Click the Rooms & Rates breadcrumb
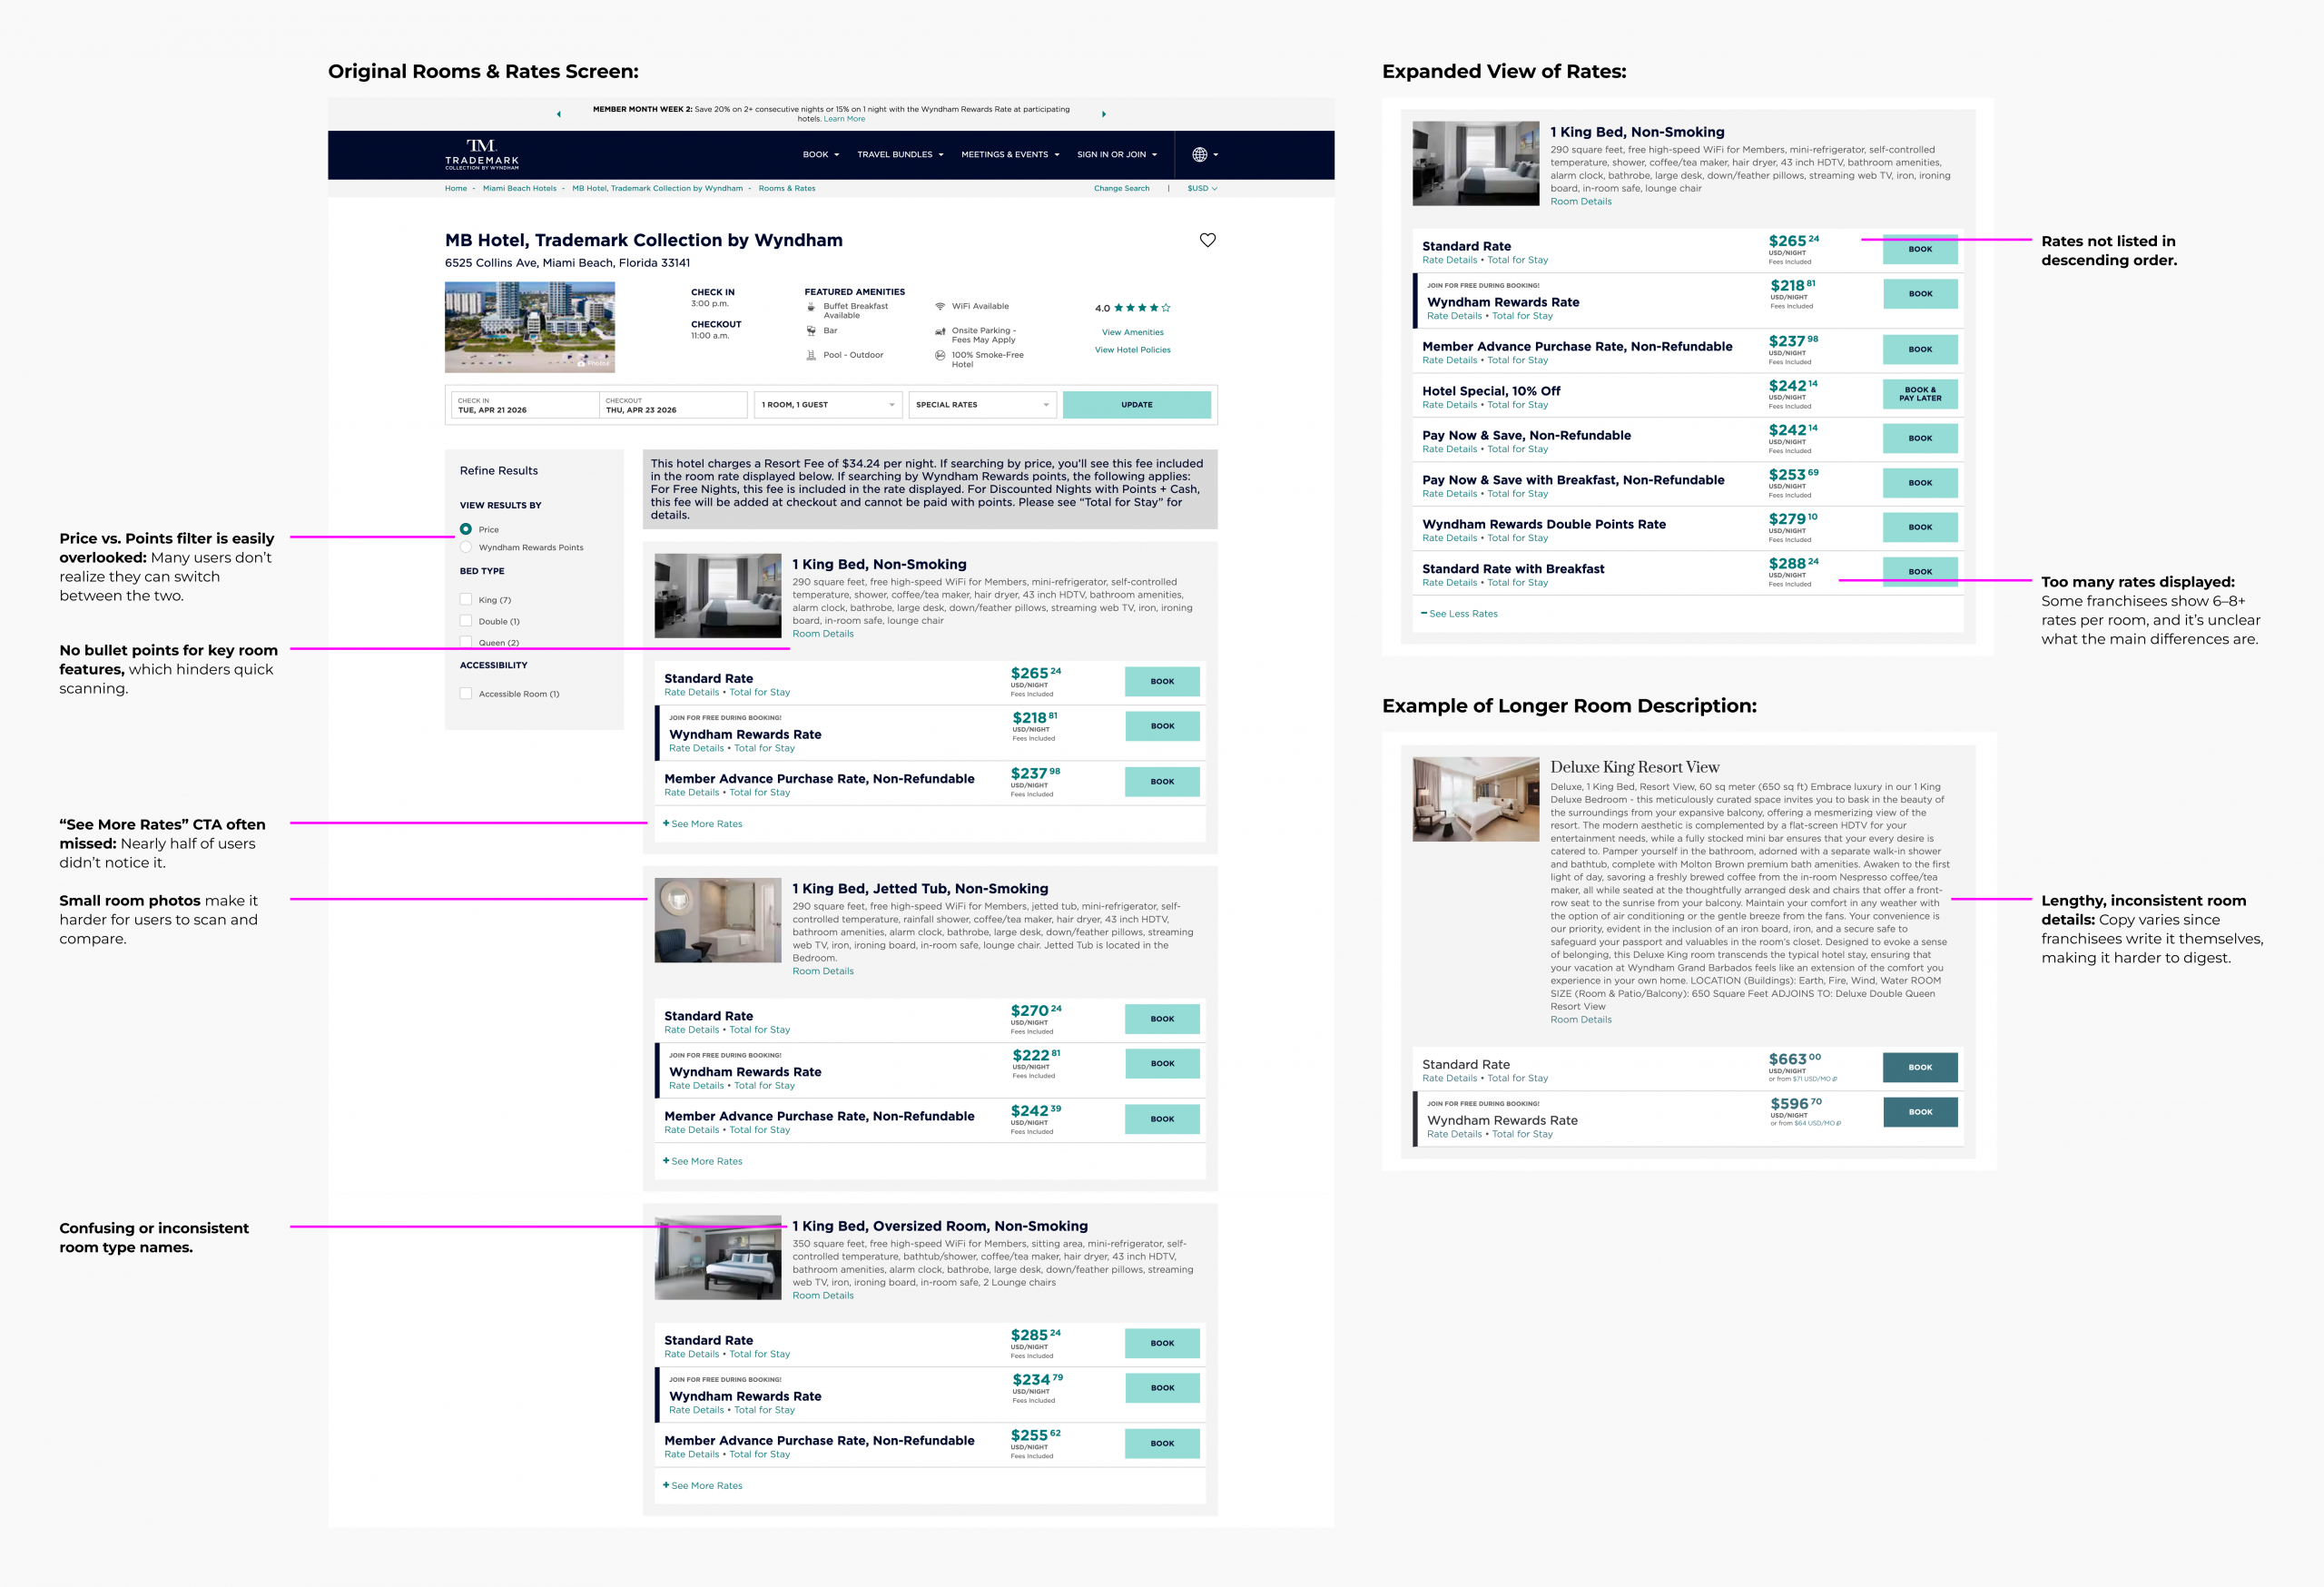Viewport: 2324px width, 1587px height. (787, 188)
